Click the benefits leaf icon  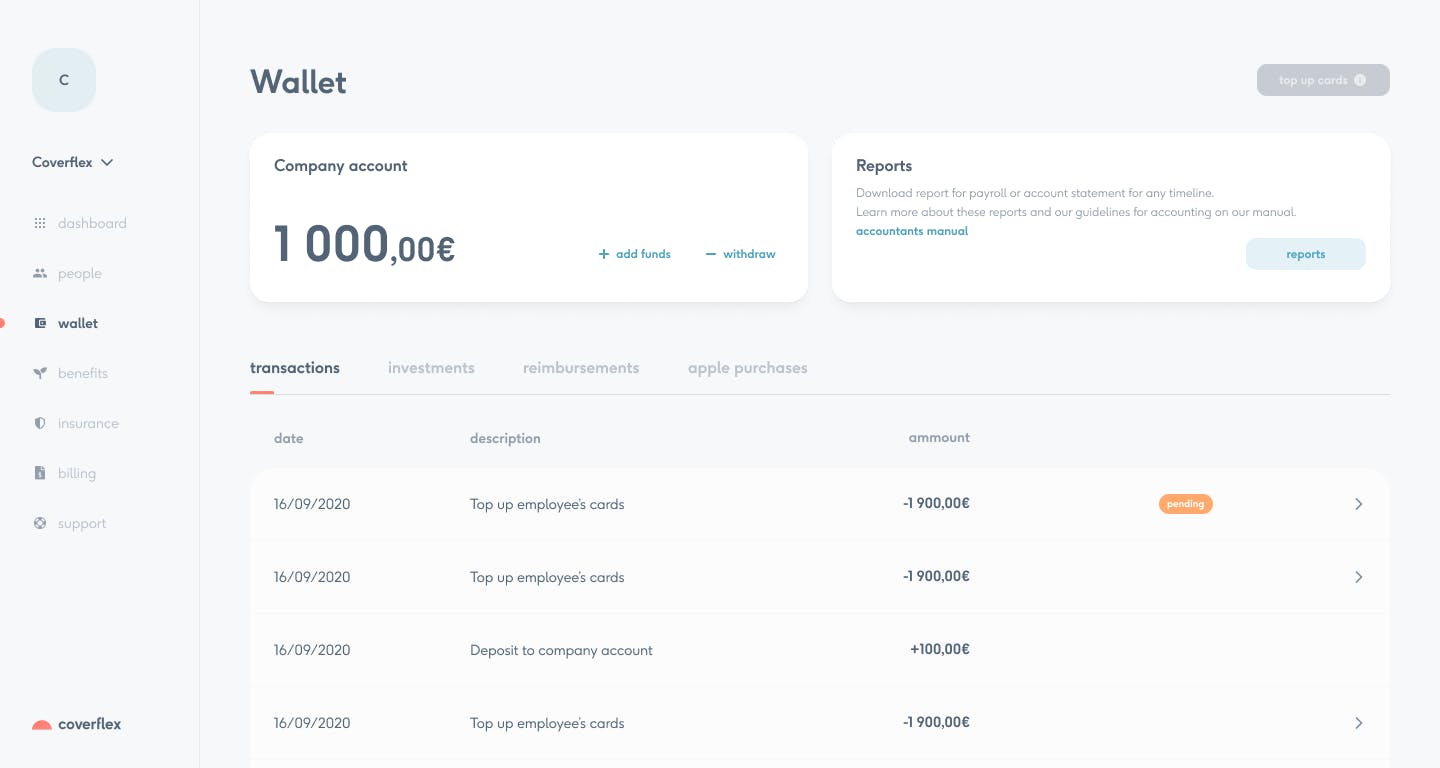(40, 373)
